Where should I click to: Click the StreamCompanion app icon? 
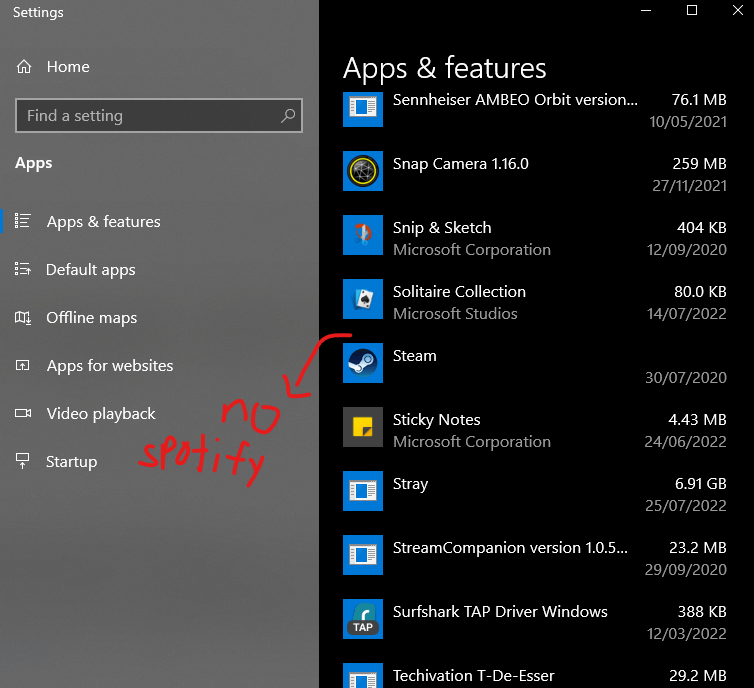[363, 555]
